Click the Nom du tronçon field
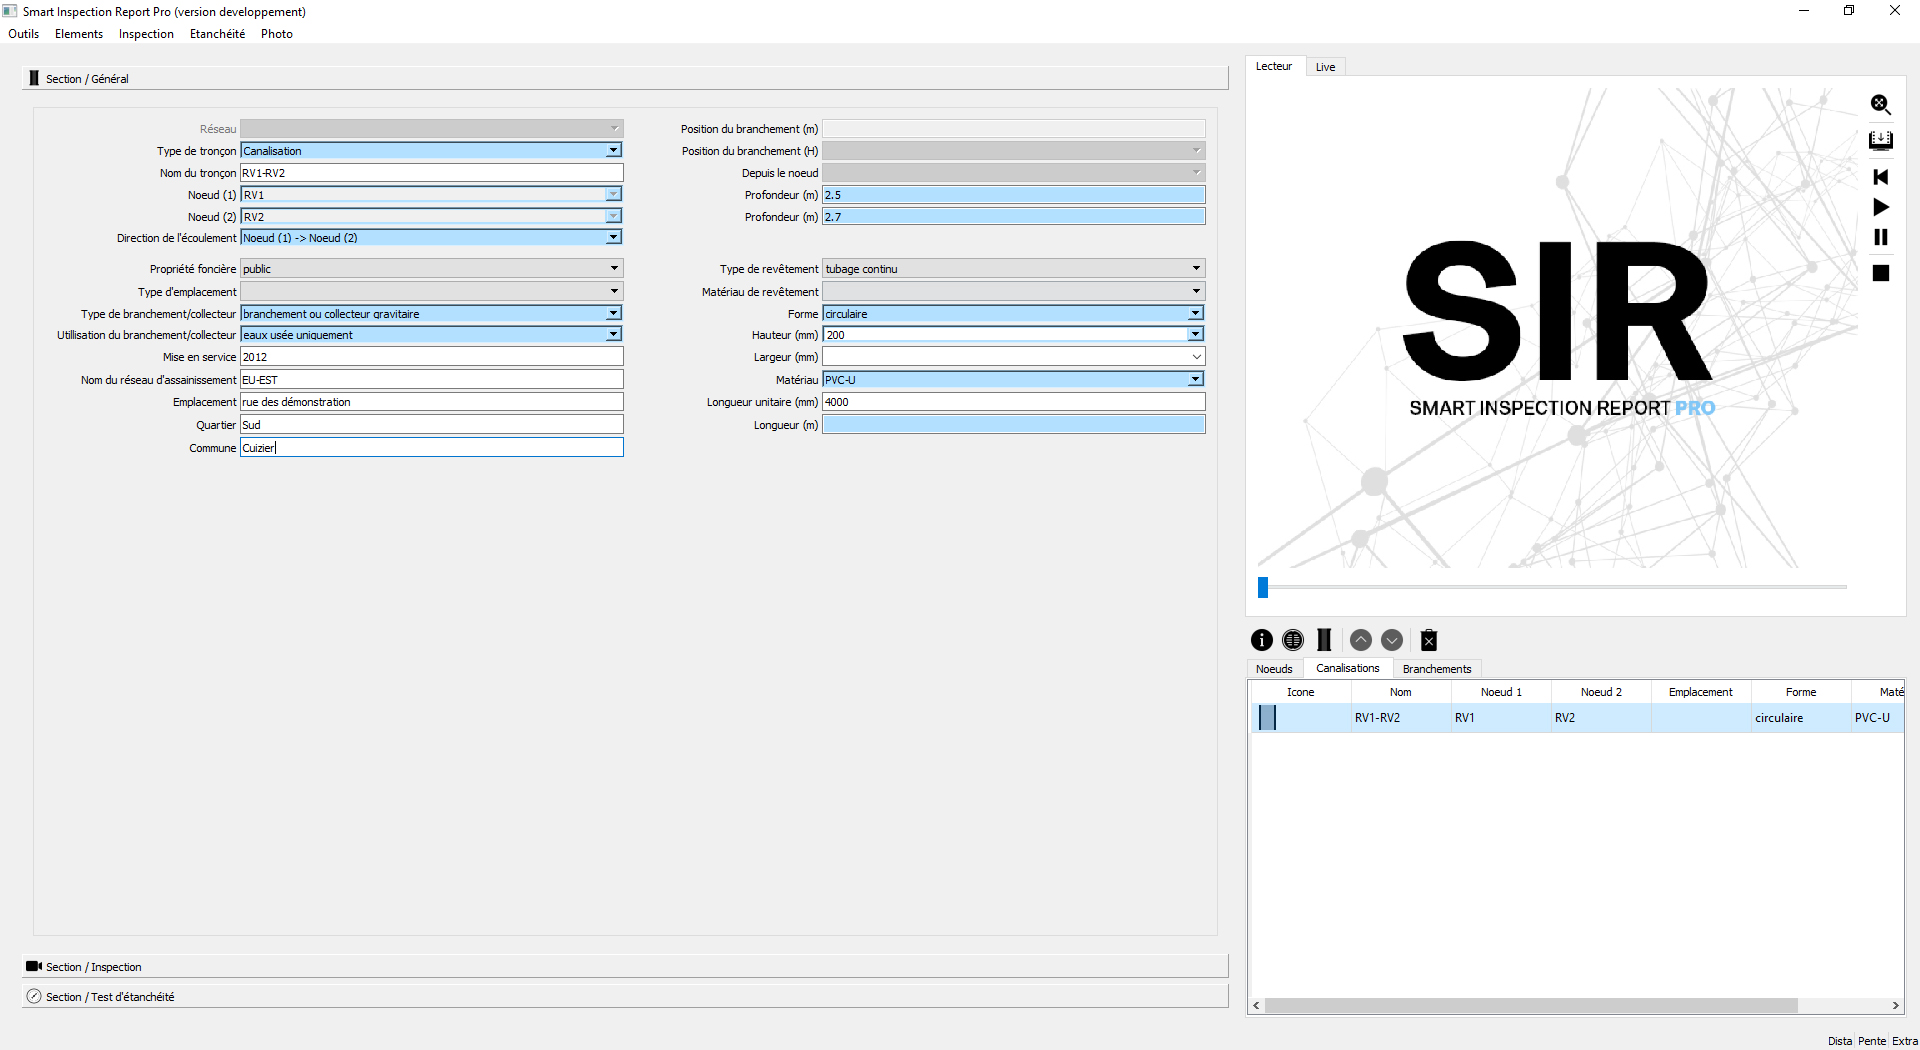Screen dimensions: 1920x1050 pyautogui.click(x=432, y=173)
